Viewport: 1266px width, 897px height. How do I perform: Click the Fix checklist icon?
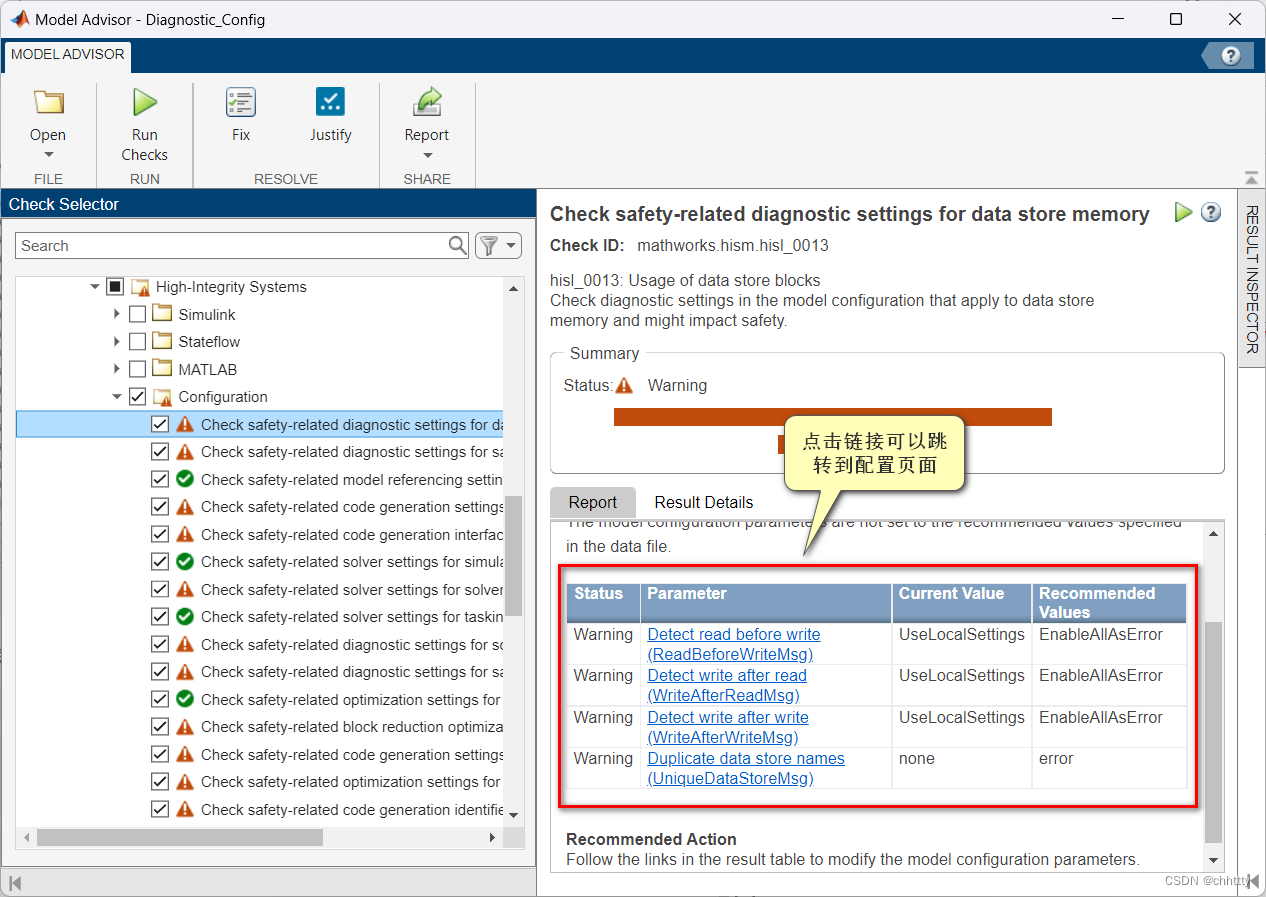tap(241, 102)
